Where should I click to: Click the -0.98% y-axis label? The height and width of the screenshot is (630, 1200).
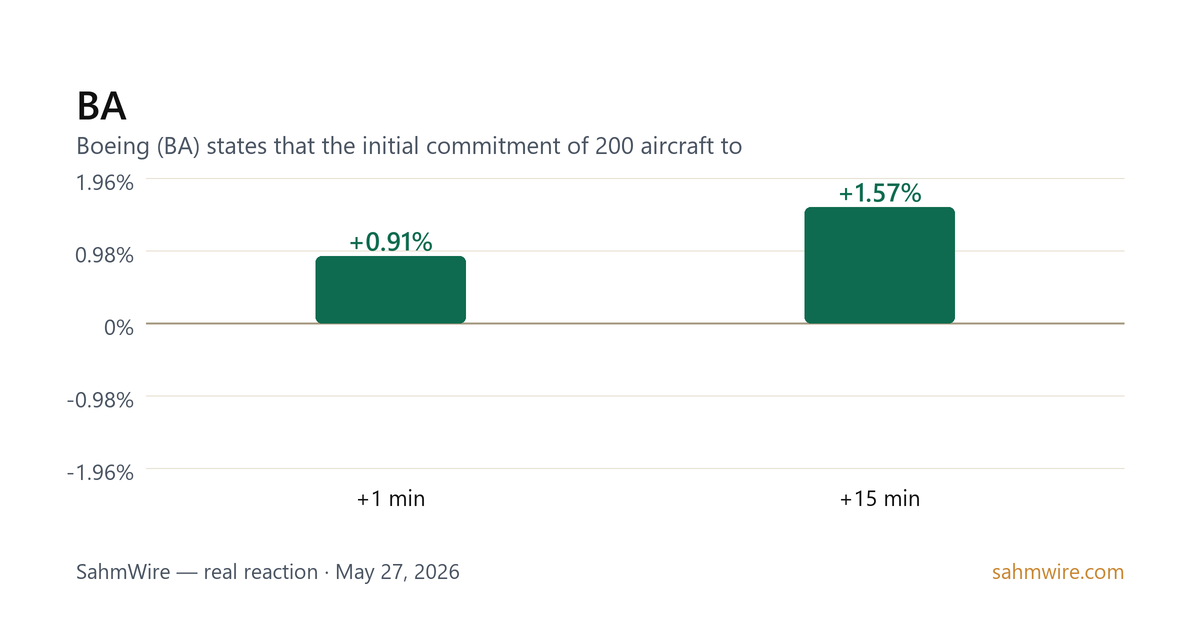(x=100, y=400)
